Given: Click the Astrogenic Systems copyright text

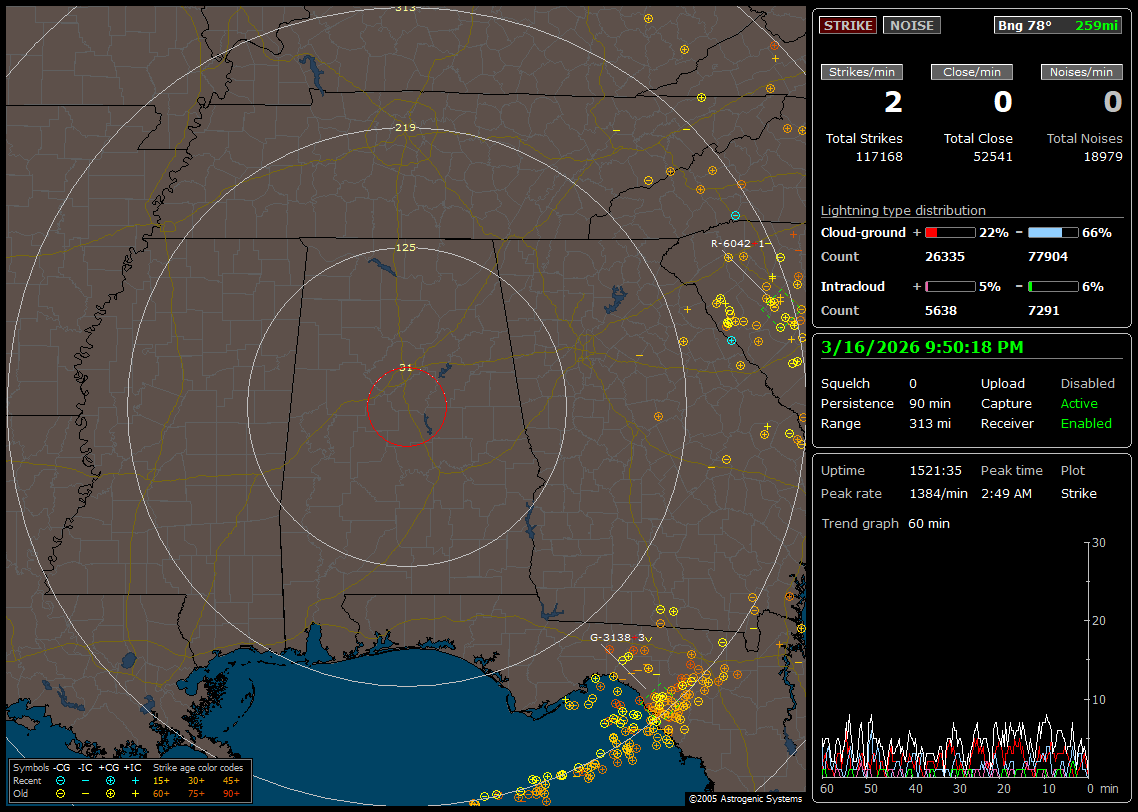Looking at the screenshot, I should click(x=745, y=799).
